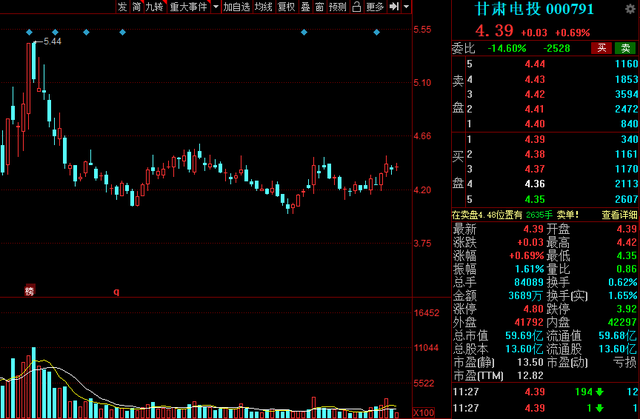Image resolution: width=640 pixels, height=419 pixels.
Task: Expand the final toolbar dropdown arrow
Action: [406, 7]
